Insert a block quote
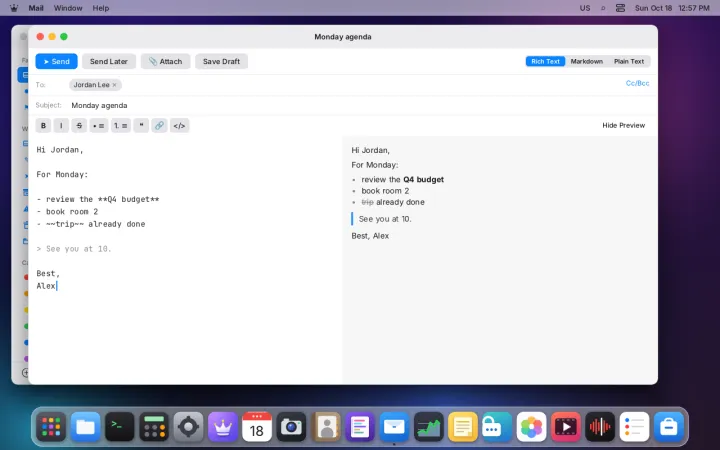 pyautogui.click(x=141, y=125)
